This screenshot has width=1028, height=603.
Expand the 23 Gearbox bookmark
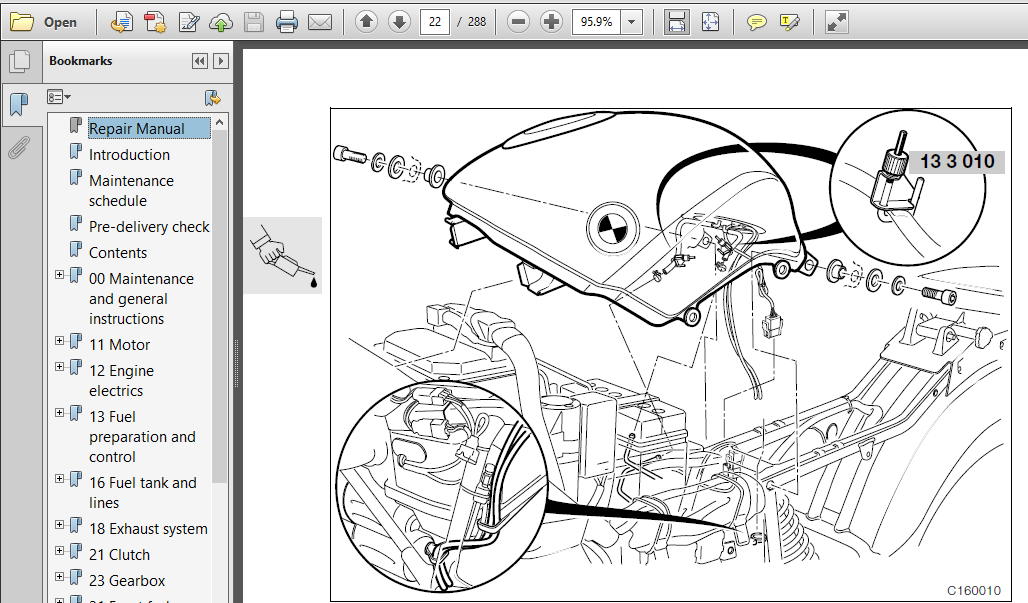[x=59, y=577]
